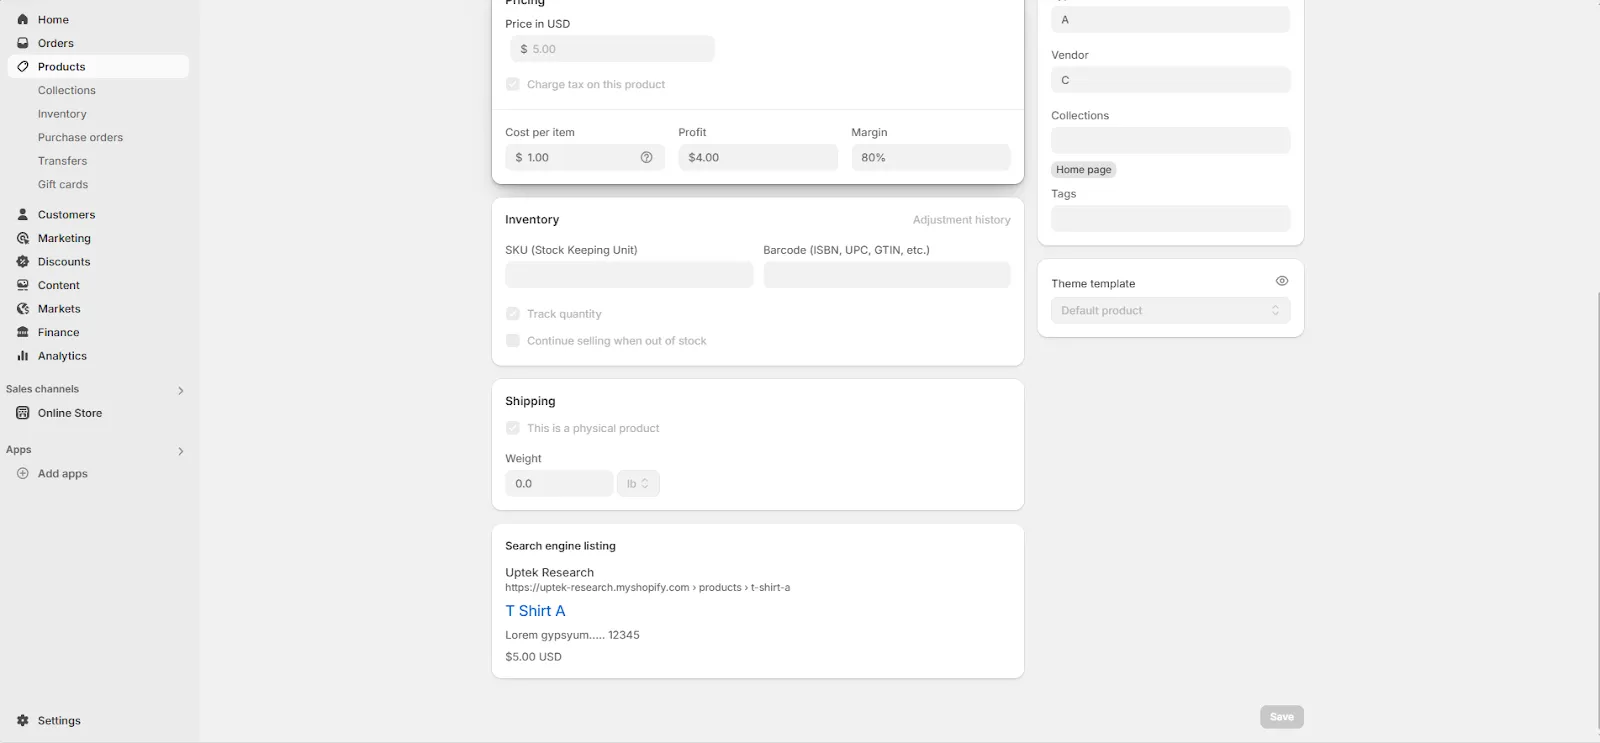Click the Vendor field containing C

click(x=1170, y=80)
